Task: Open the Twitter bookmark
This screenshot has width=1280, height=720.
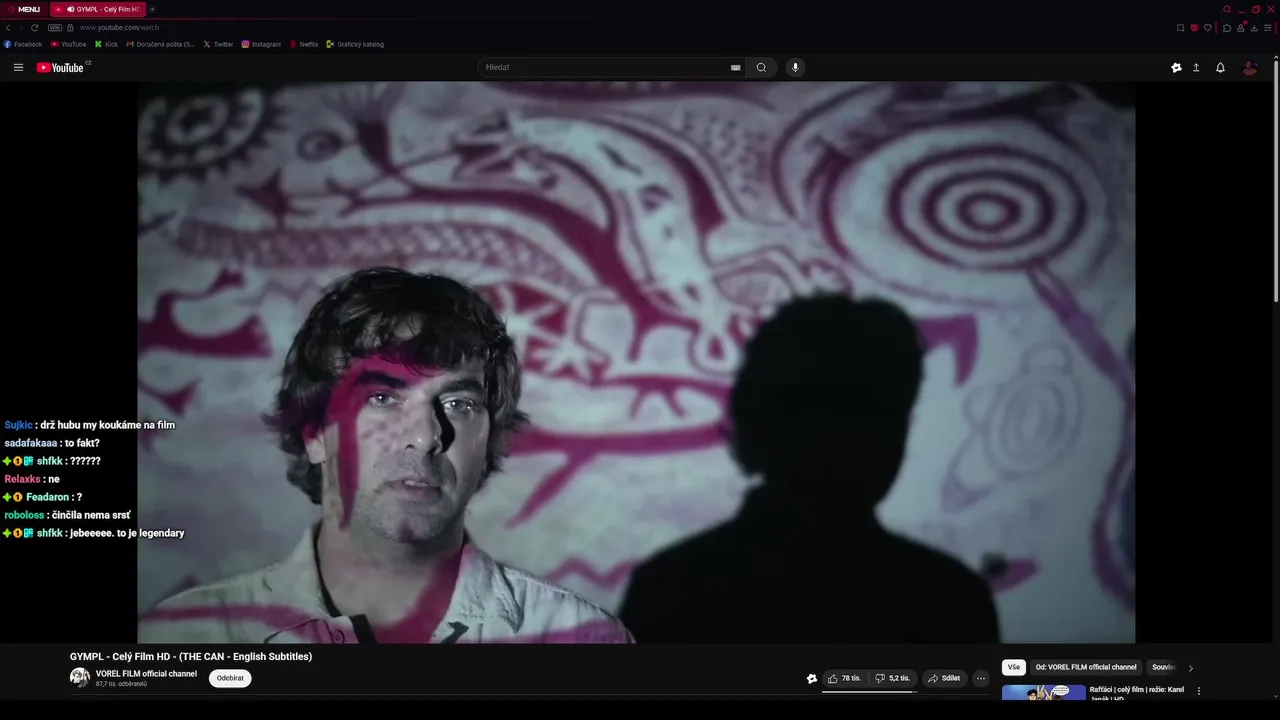Action: [x=218, y=44]
